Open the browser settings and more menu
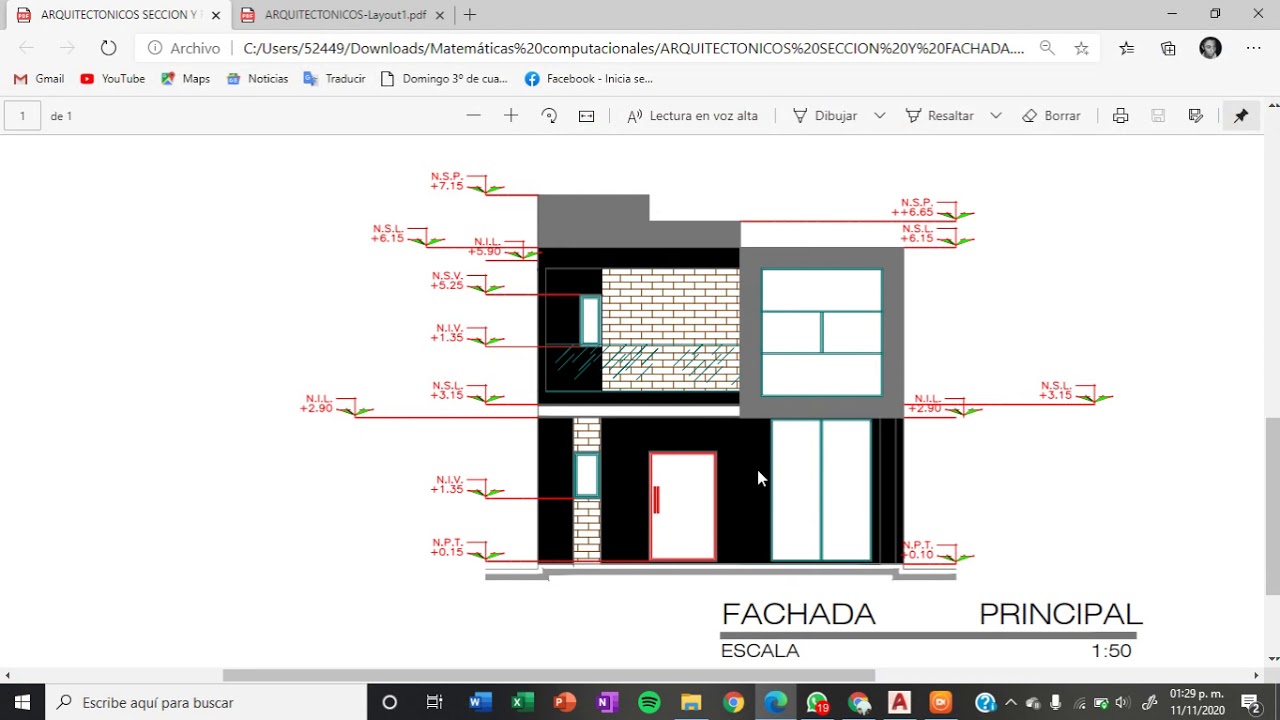The image size is (1280, 720). [x=1253, y=48]
